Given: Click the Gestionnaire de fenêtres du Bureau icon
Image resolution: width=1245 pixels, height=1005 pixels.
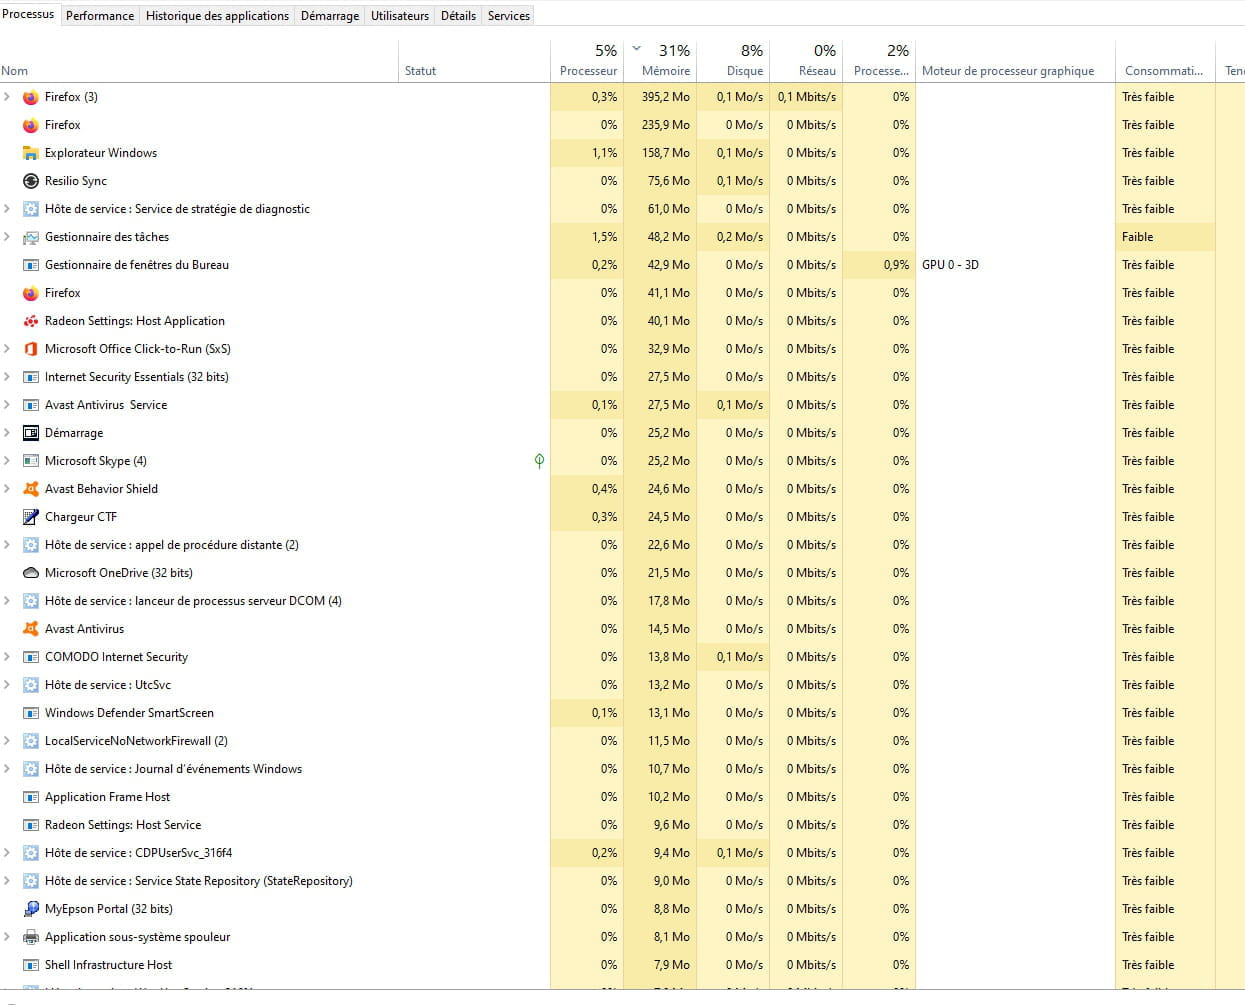Looking at the screenshot, I should point(31,265).
